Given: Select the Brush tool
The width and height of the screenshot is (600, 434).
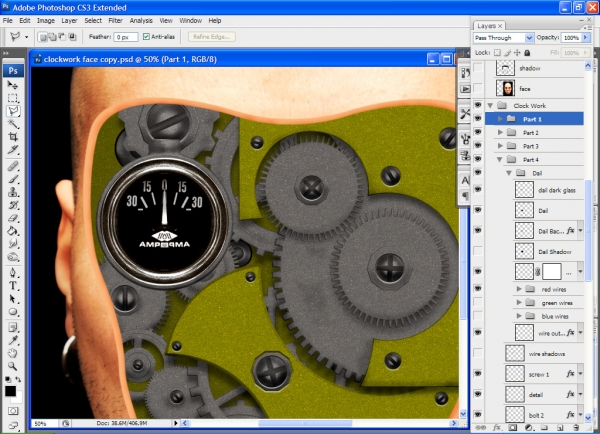Looking at the screenshot, I should [x=13, y=179].
